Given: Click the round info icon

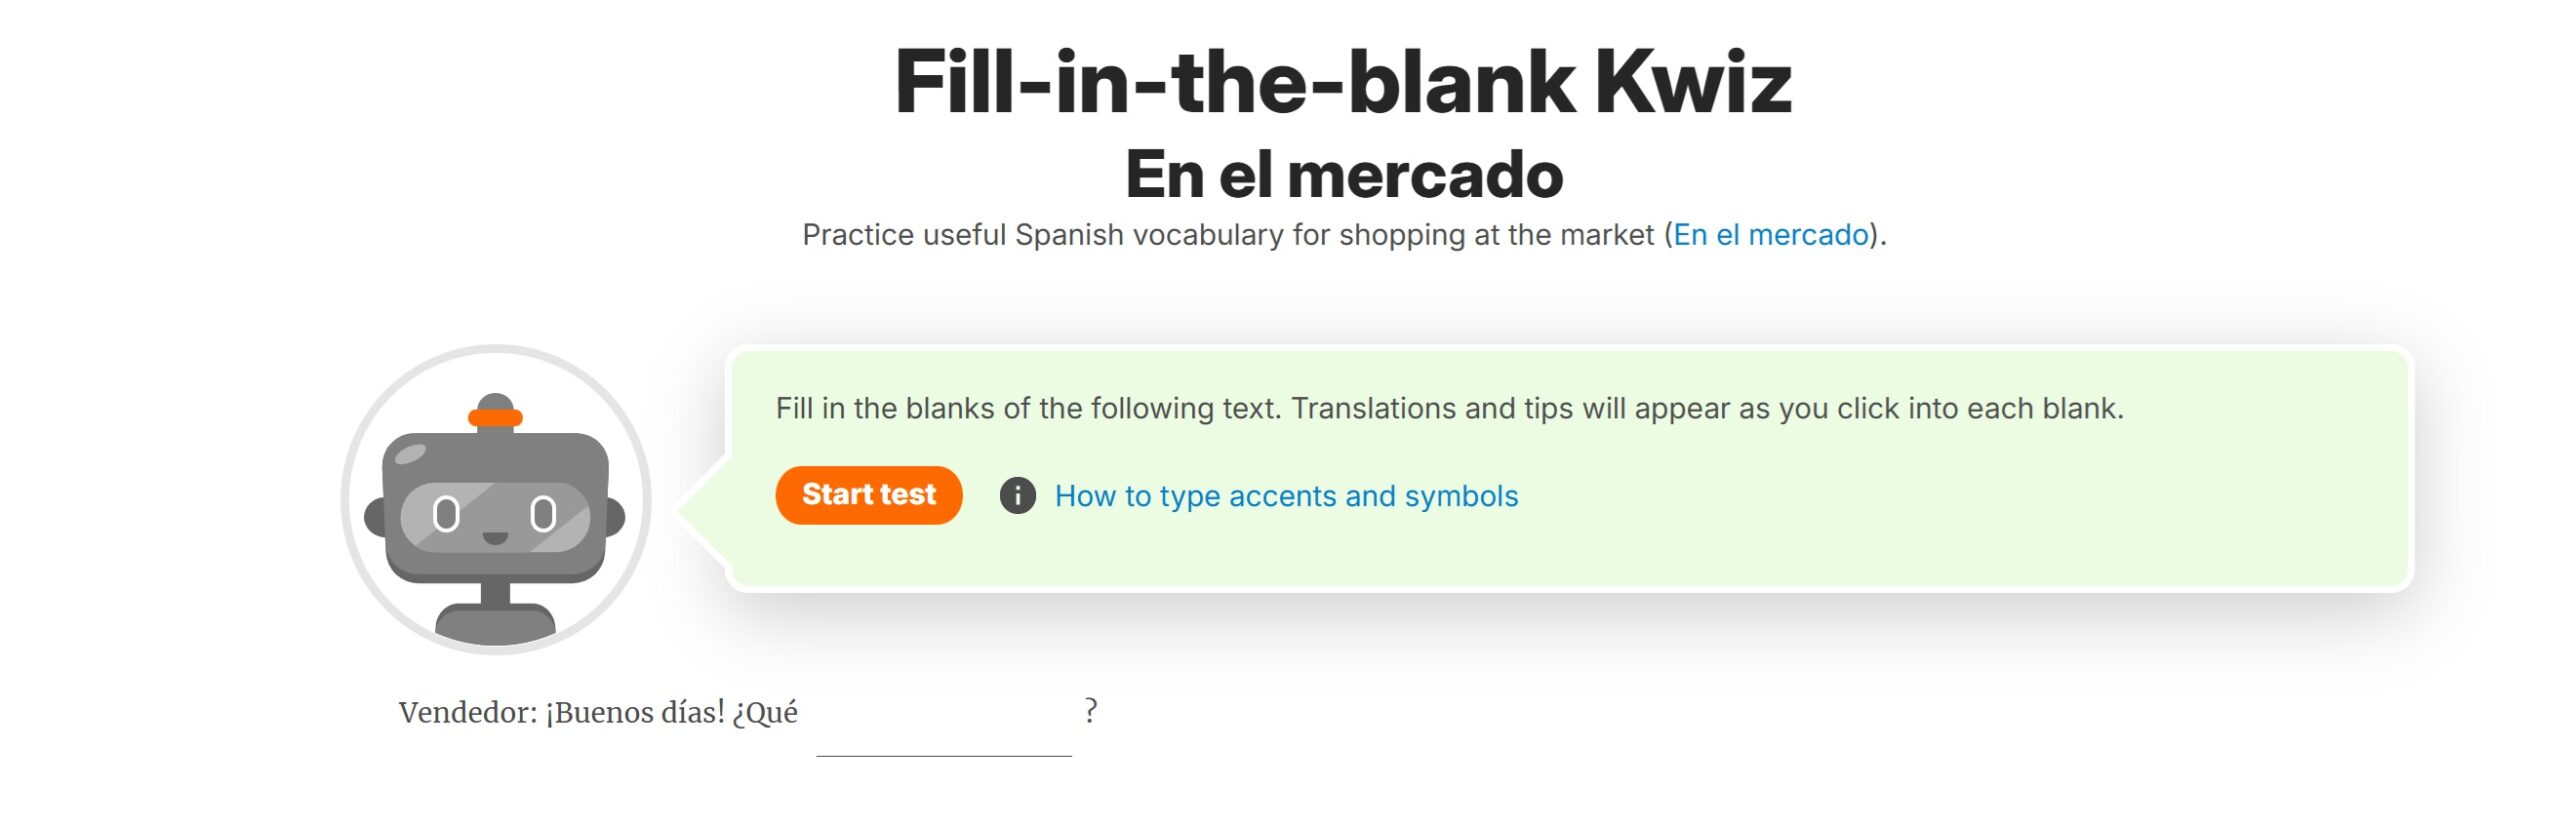Looking at the screenshot, I should click(1017, 496).
